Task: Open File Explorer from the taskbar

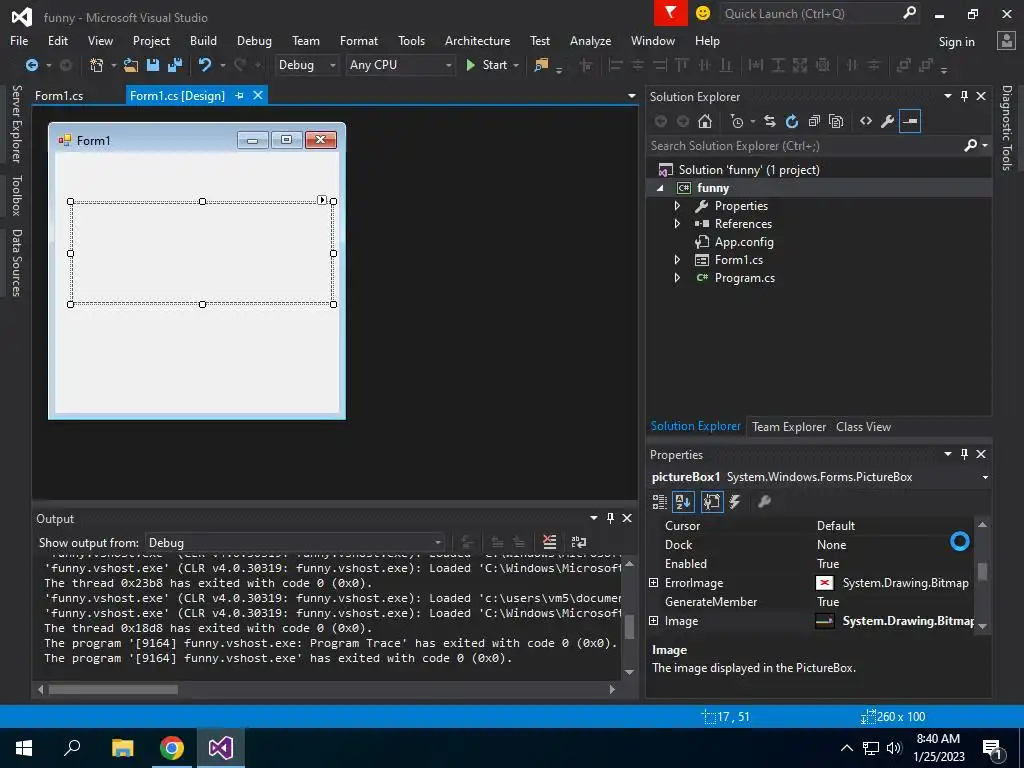Action: point(122,748)
